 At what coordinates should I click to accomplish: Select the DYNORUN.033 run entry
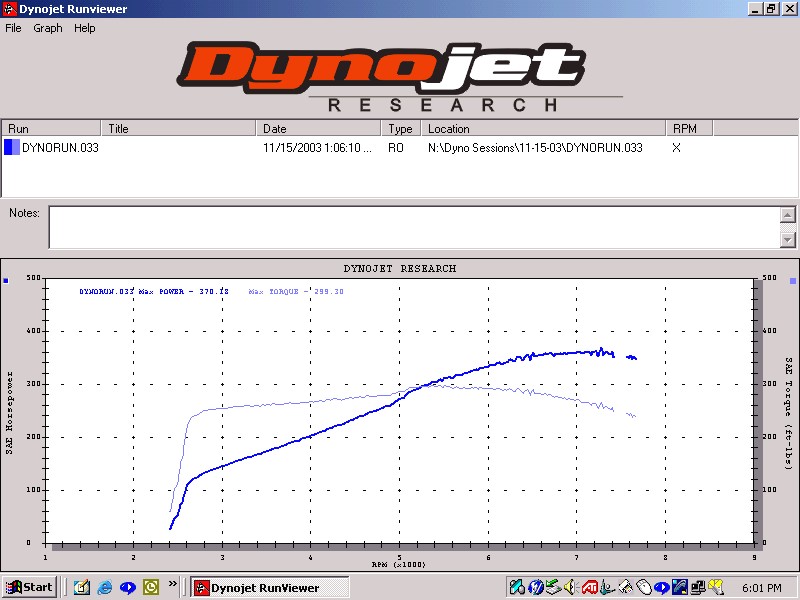(x=60, y=147)
